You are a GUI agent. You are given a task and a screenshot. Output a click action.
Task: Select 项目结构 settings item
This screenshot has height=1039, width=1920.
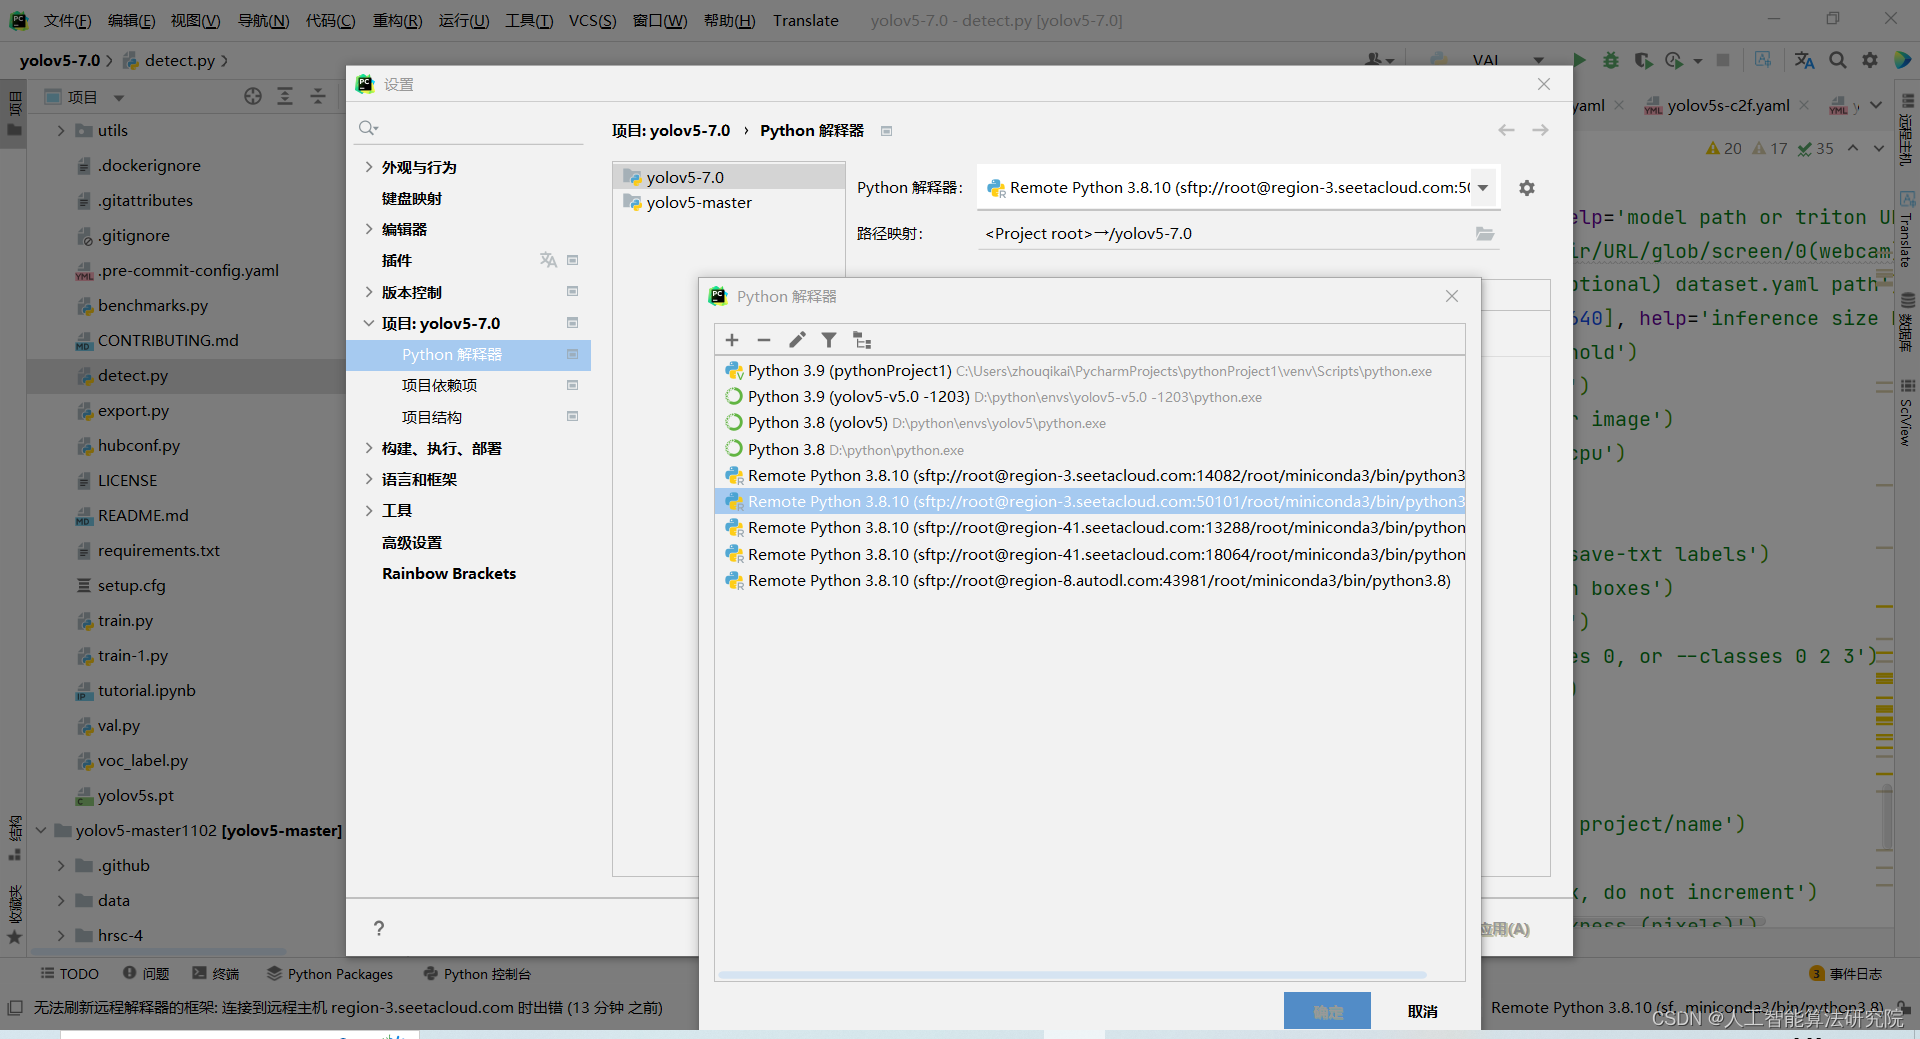click(432, 417)
